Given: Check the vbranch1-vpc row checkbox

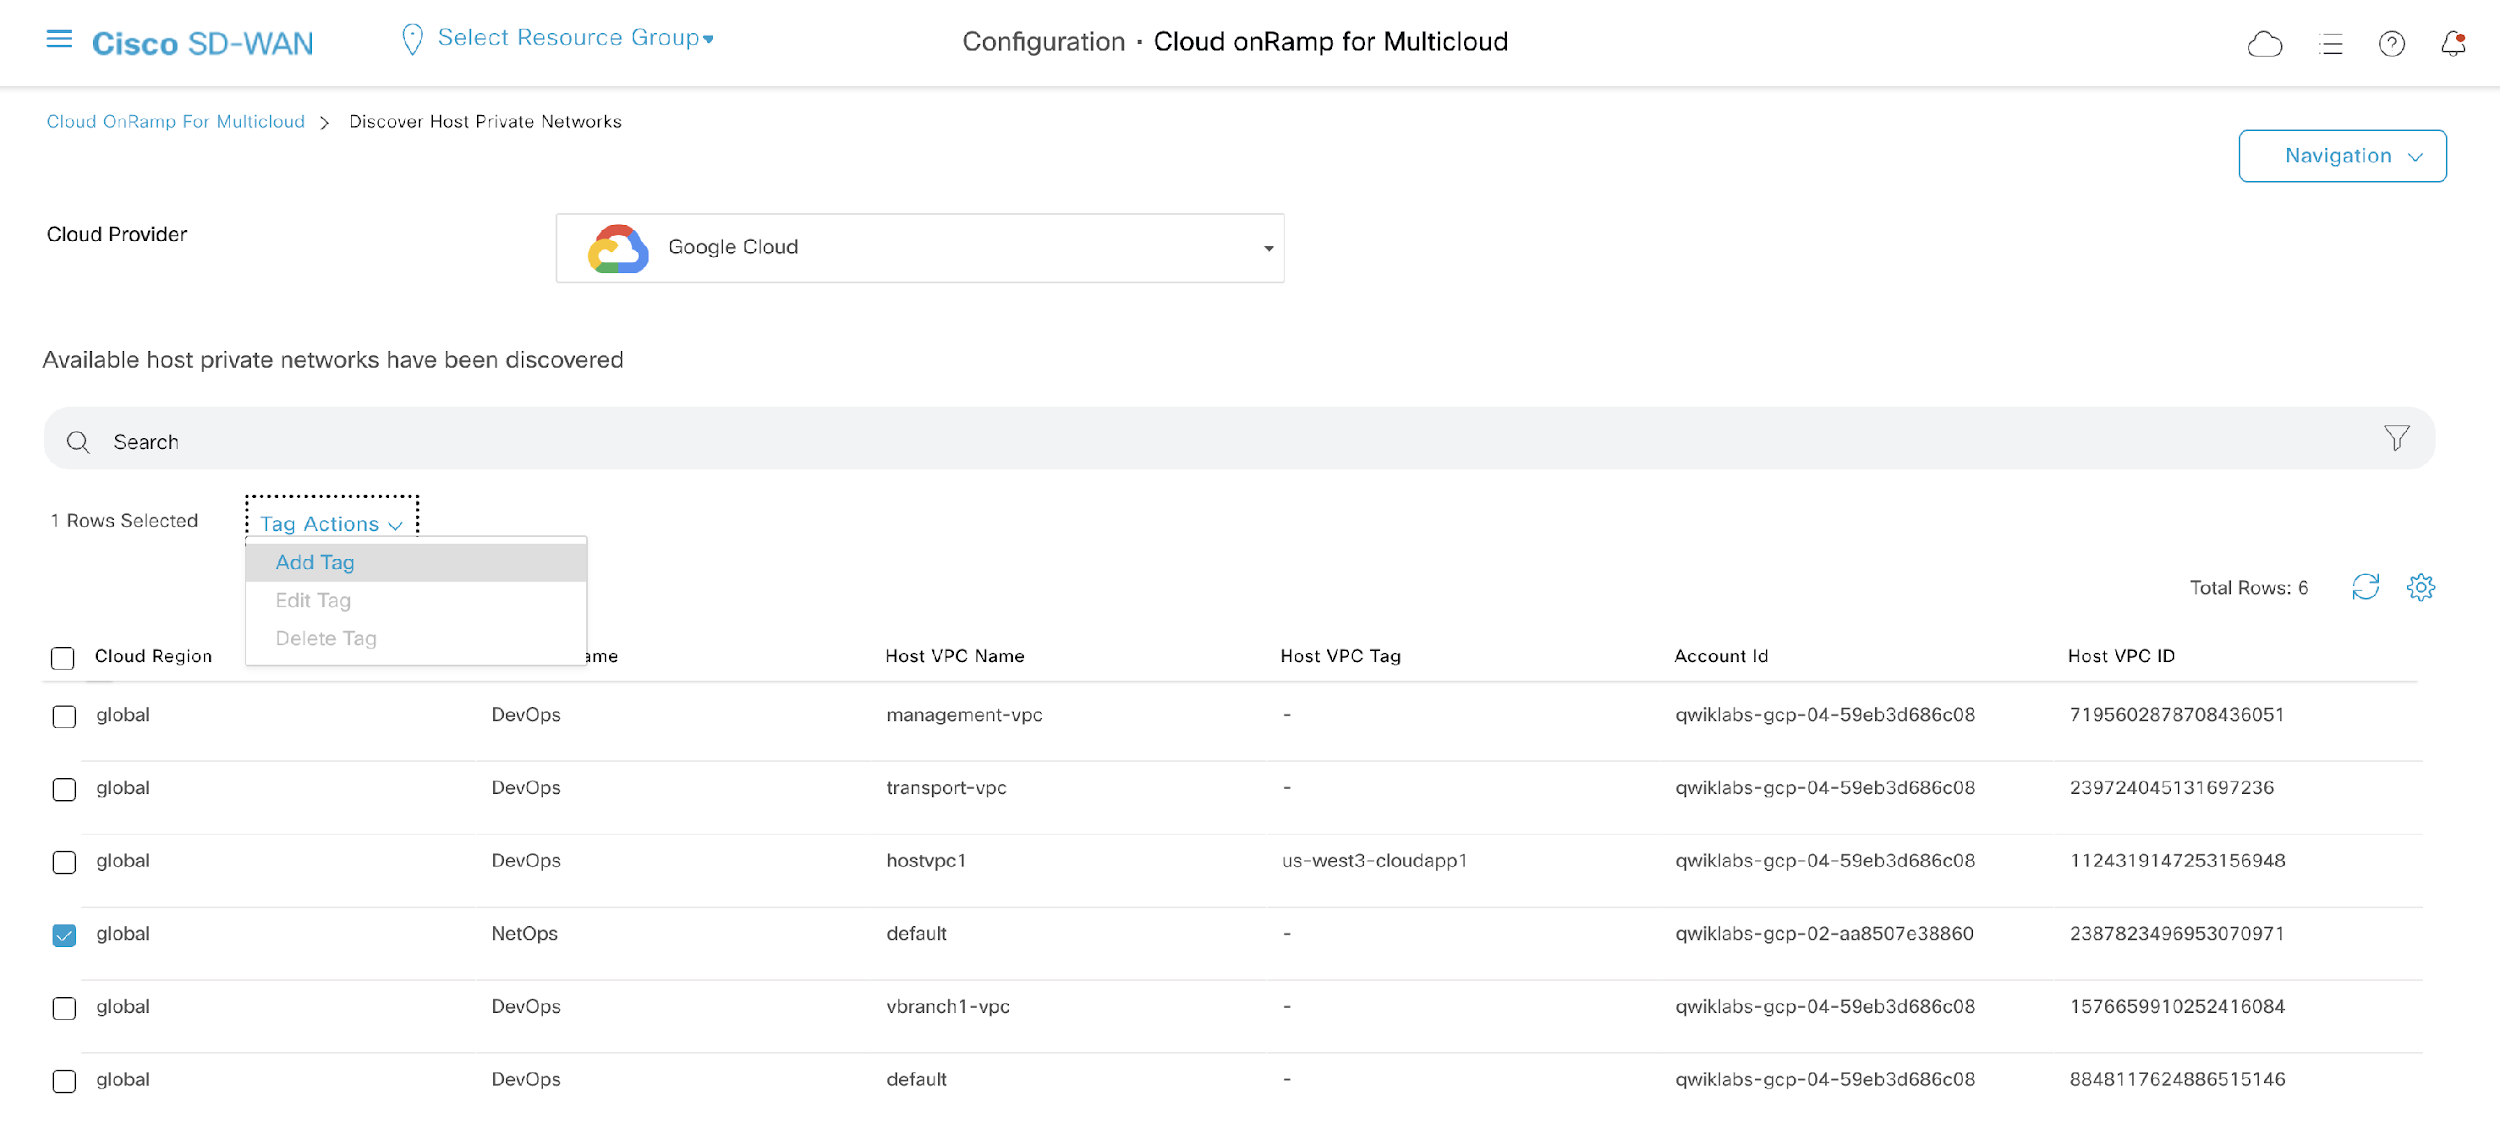Looking at the screenshot, I should (x=64, y=1008).
